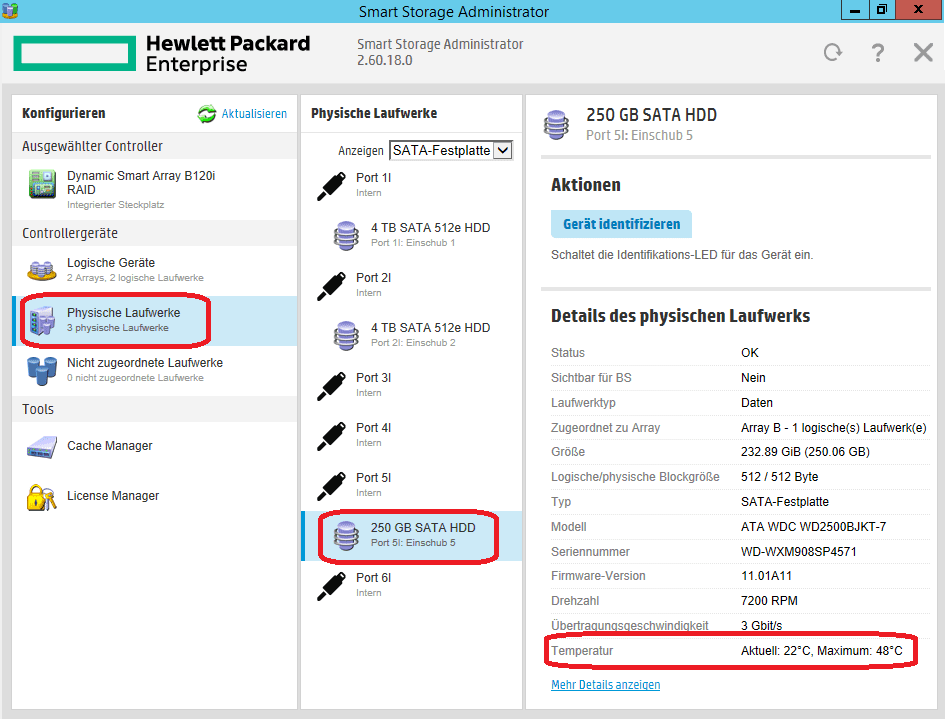Close the window with the red title bar button
This screenshot has height=719, width=945.
click(x=918, y=10)
